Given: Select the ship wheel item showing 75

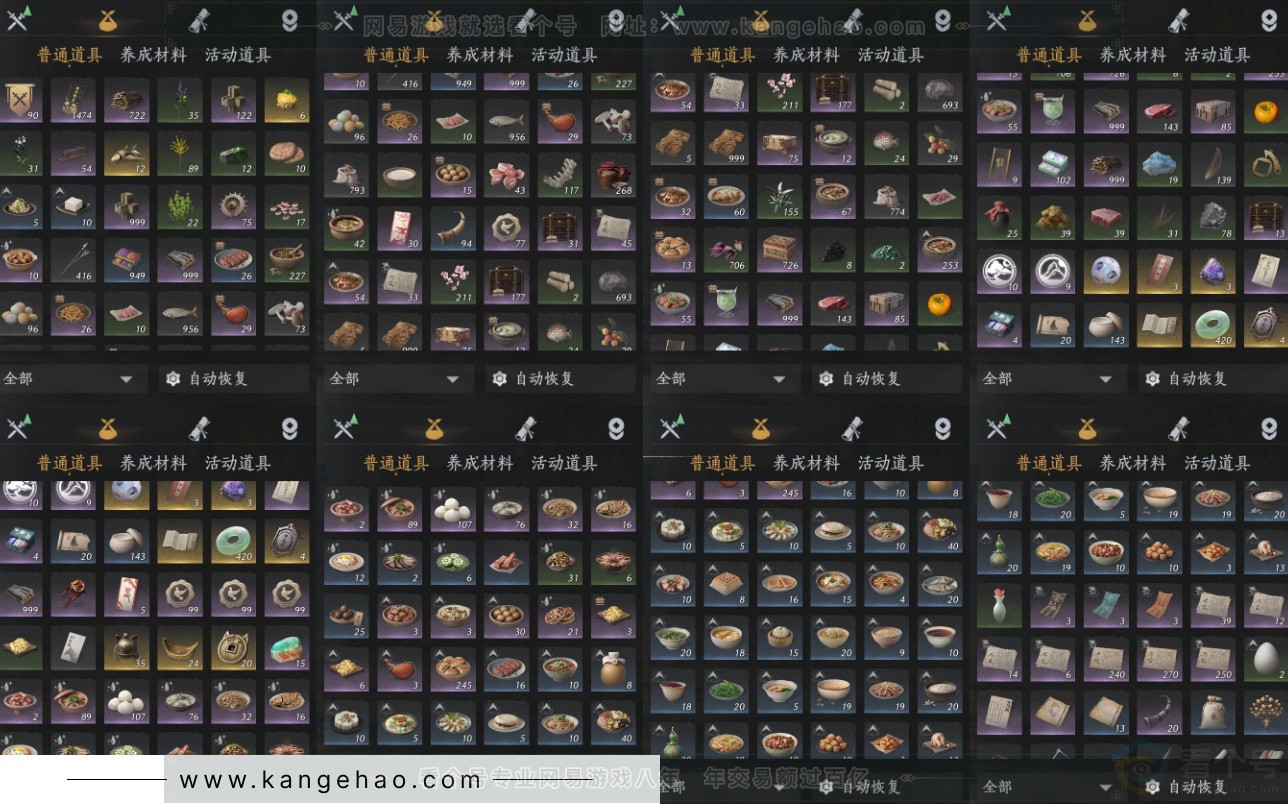Looking at the screenshot, I should [234, 206].
